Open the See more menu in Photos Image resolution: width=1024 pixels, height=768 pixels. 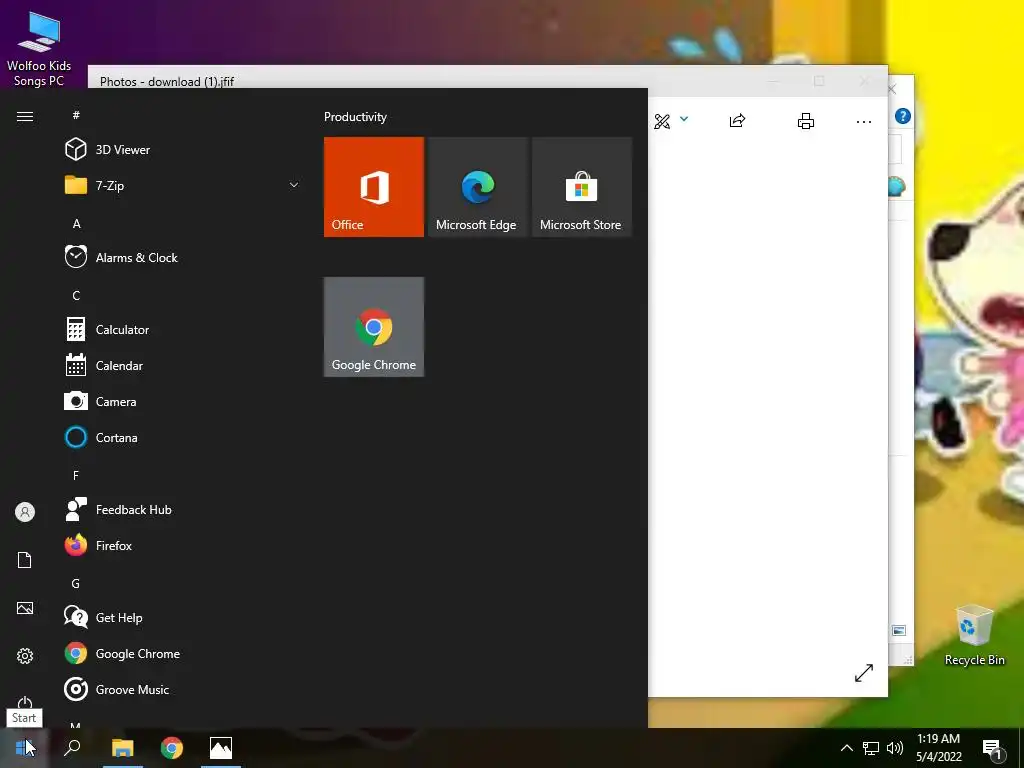(x=863, y=121)
